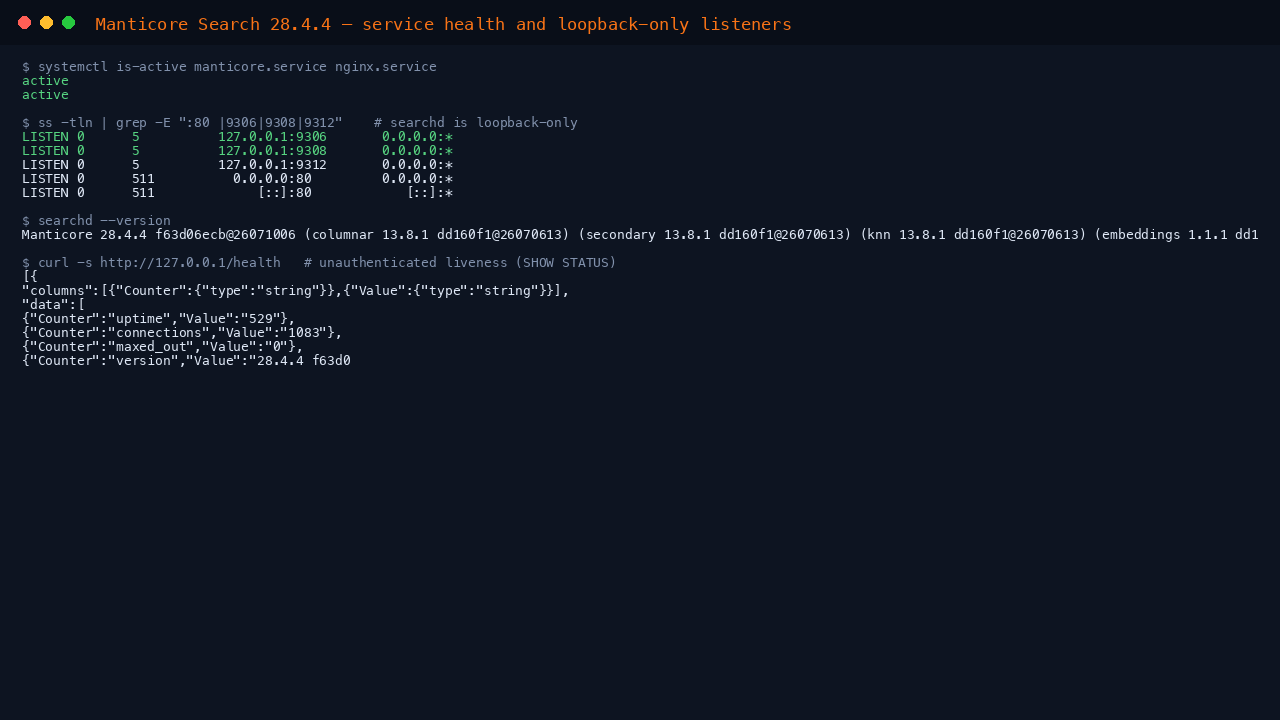The image size is (1280, 720).
Task: Click the maxed_out counter line
Action: point(163,347)
